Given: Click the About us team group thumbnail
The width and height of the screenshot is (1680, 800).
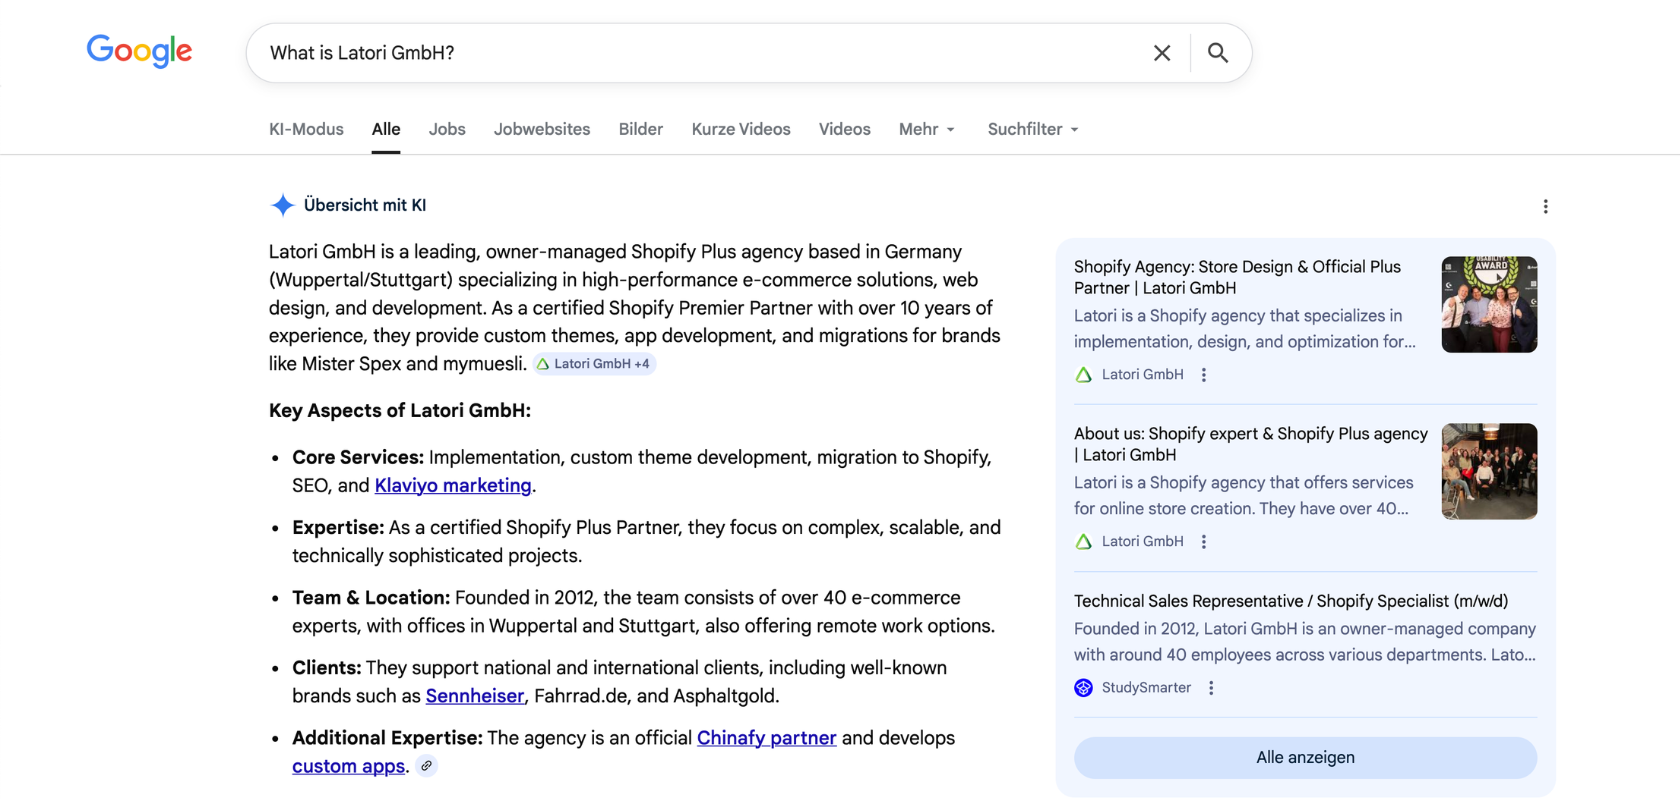Looking at the screenshot, I should [x=1489, y=471].
